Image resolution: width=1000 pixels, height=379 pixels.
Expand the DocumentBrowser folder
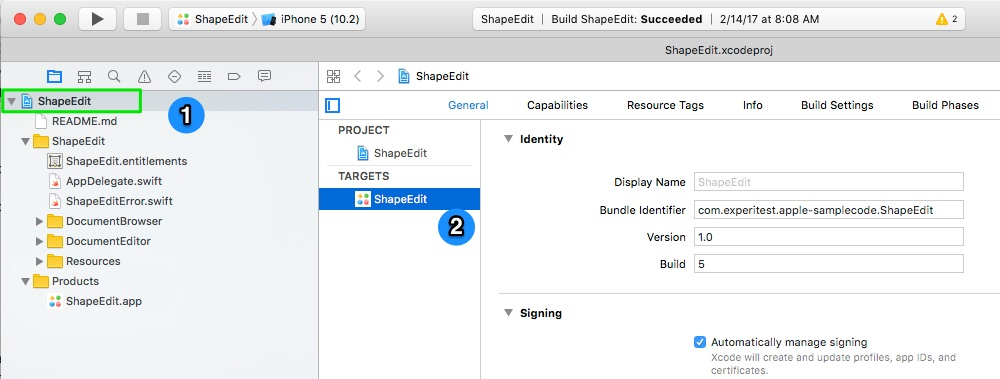pyautogui.click(x=40, y=221)
